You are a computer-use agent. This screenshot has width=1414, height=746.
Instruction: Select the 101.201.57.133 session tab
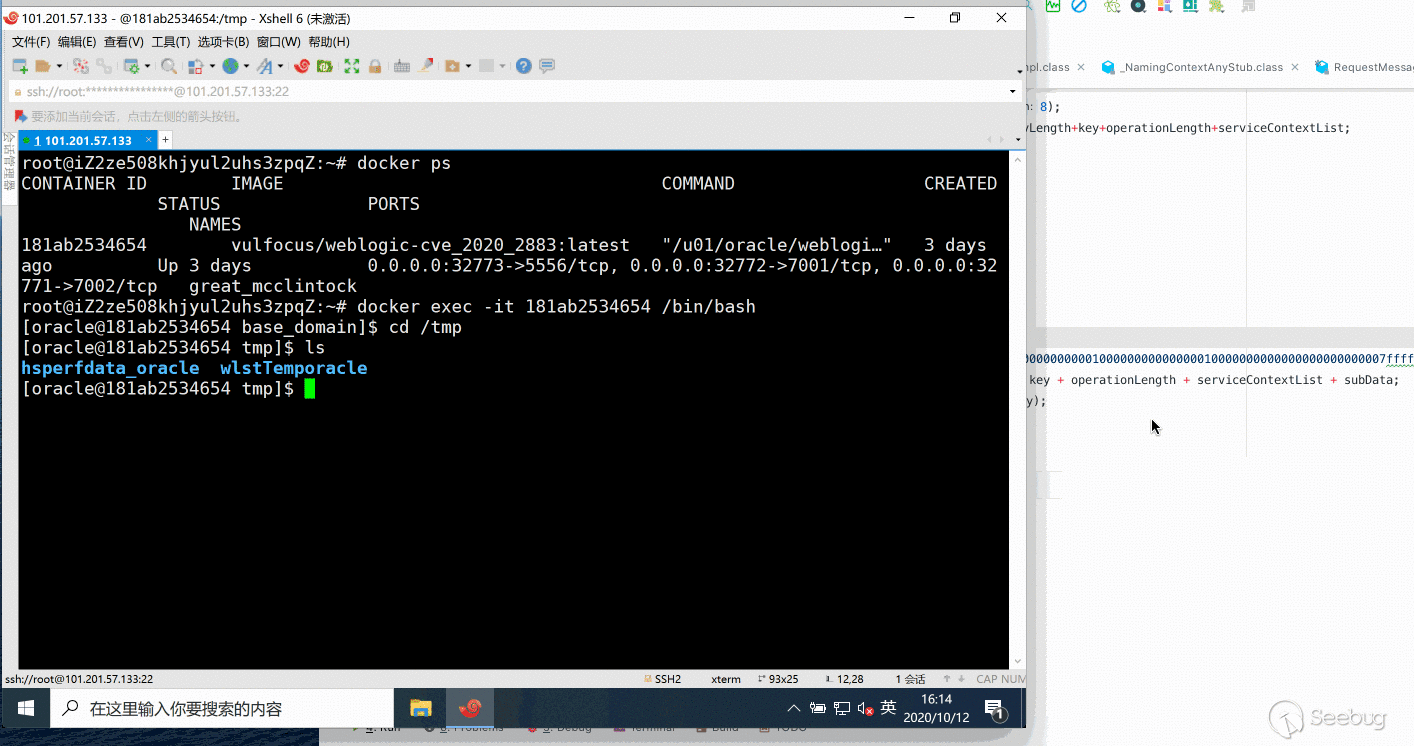tap(89, 140)
